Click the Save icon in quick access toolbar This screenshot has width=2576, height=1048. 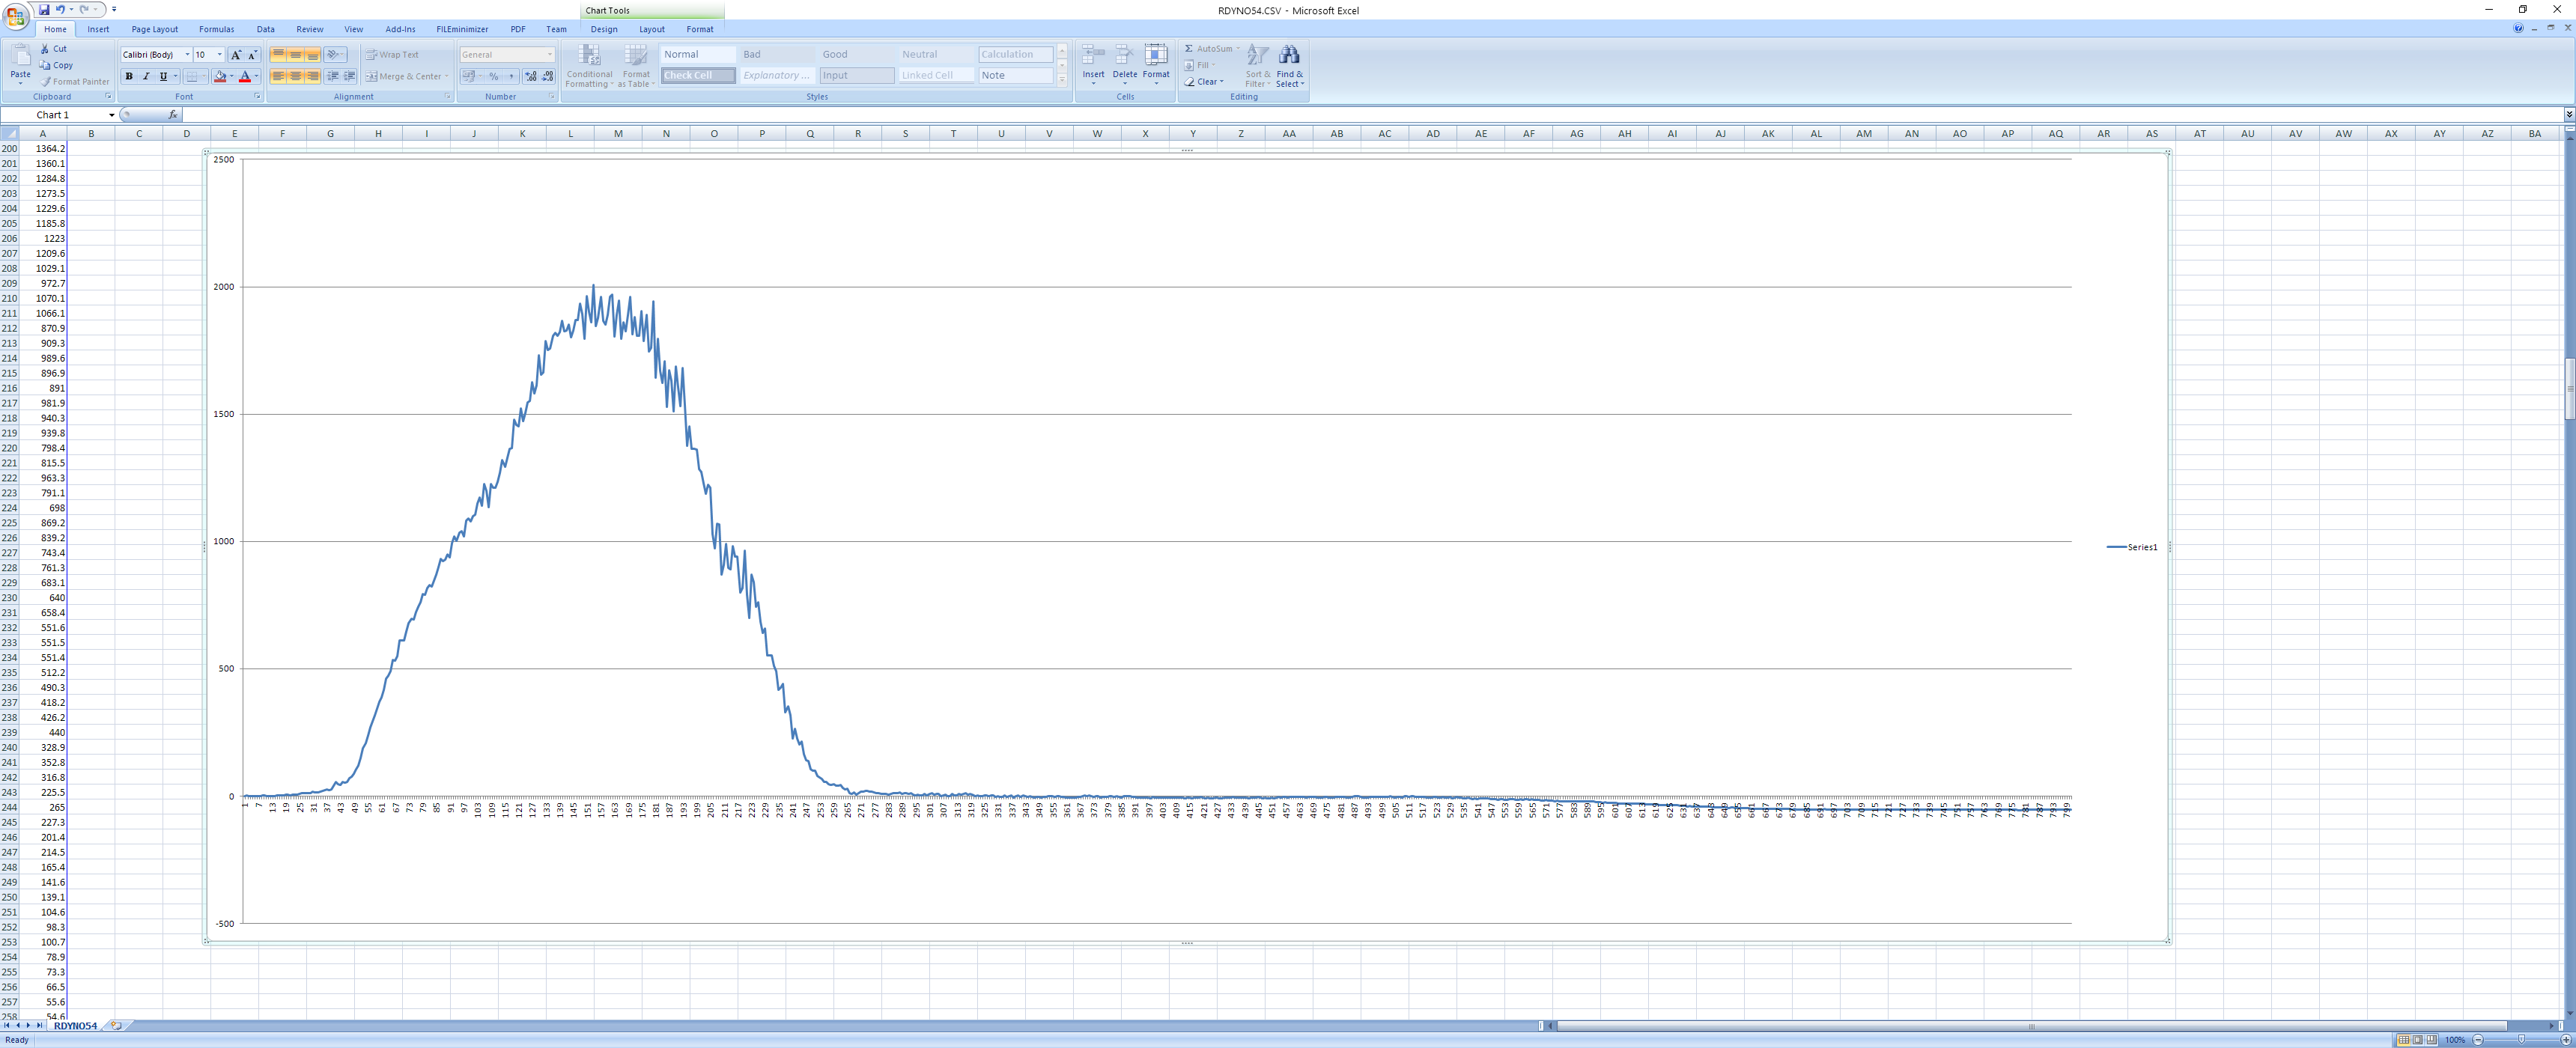click(x=44, y=9)
